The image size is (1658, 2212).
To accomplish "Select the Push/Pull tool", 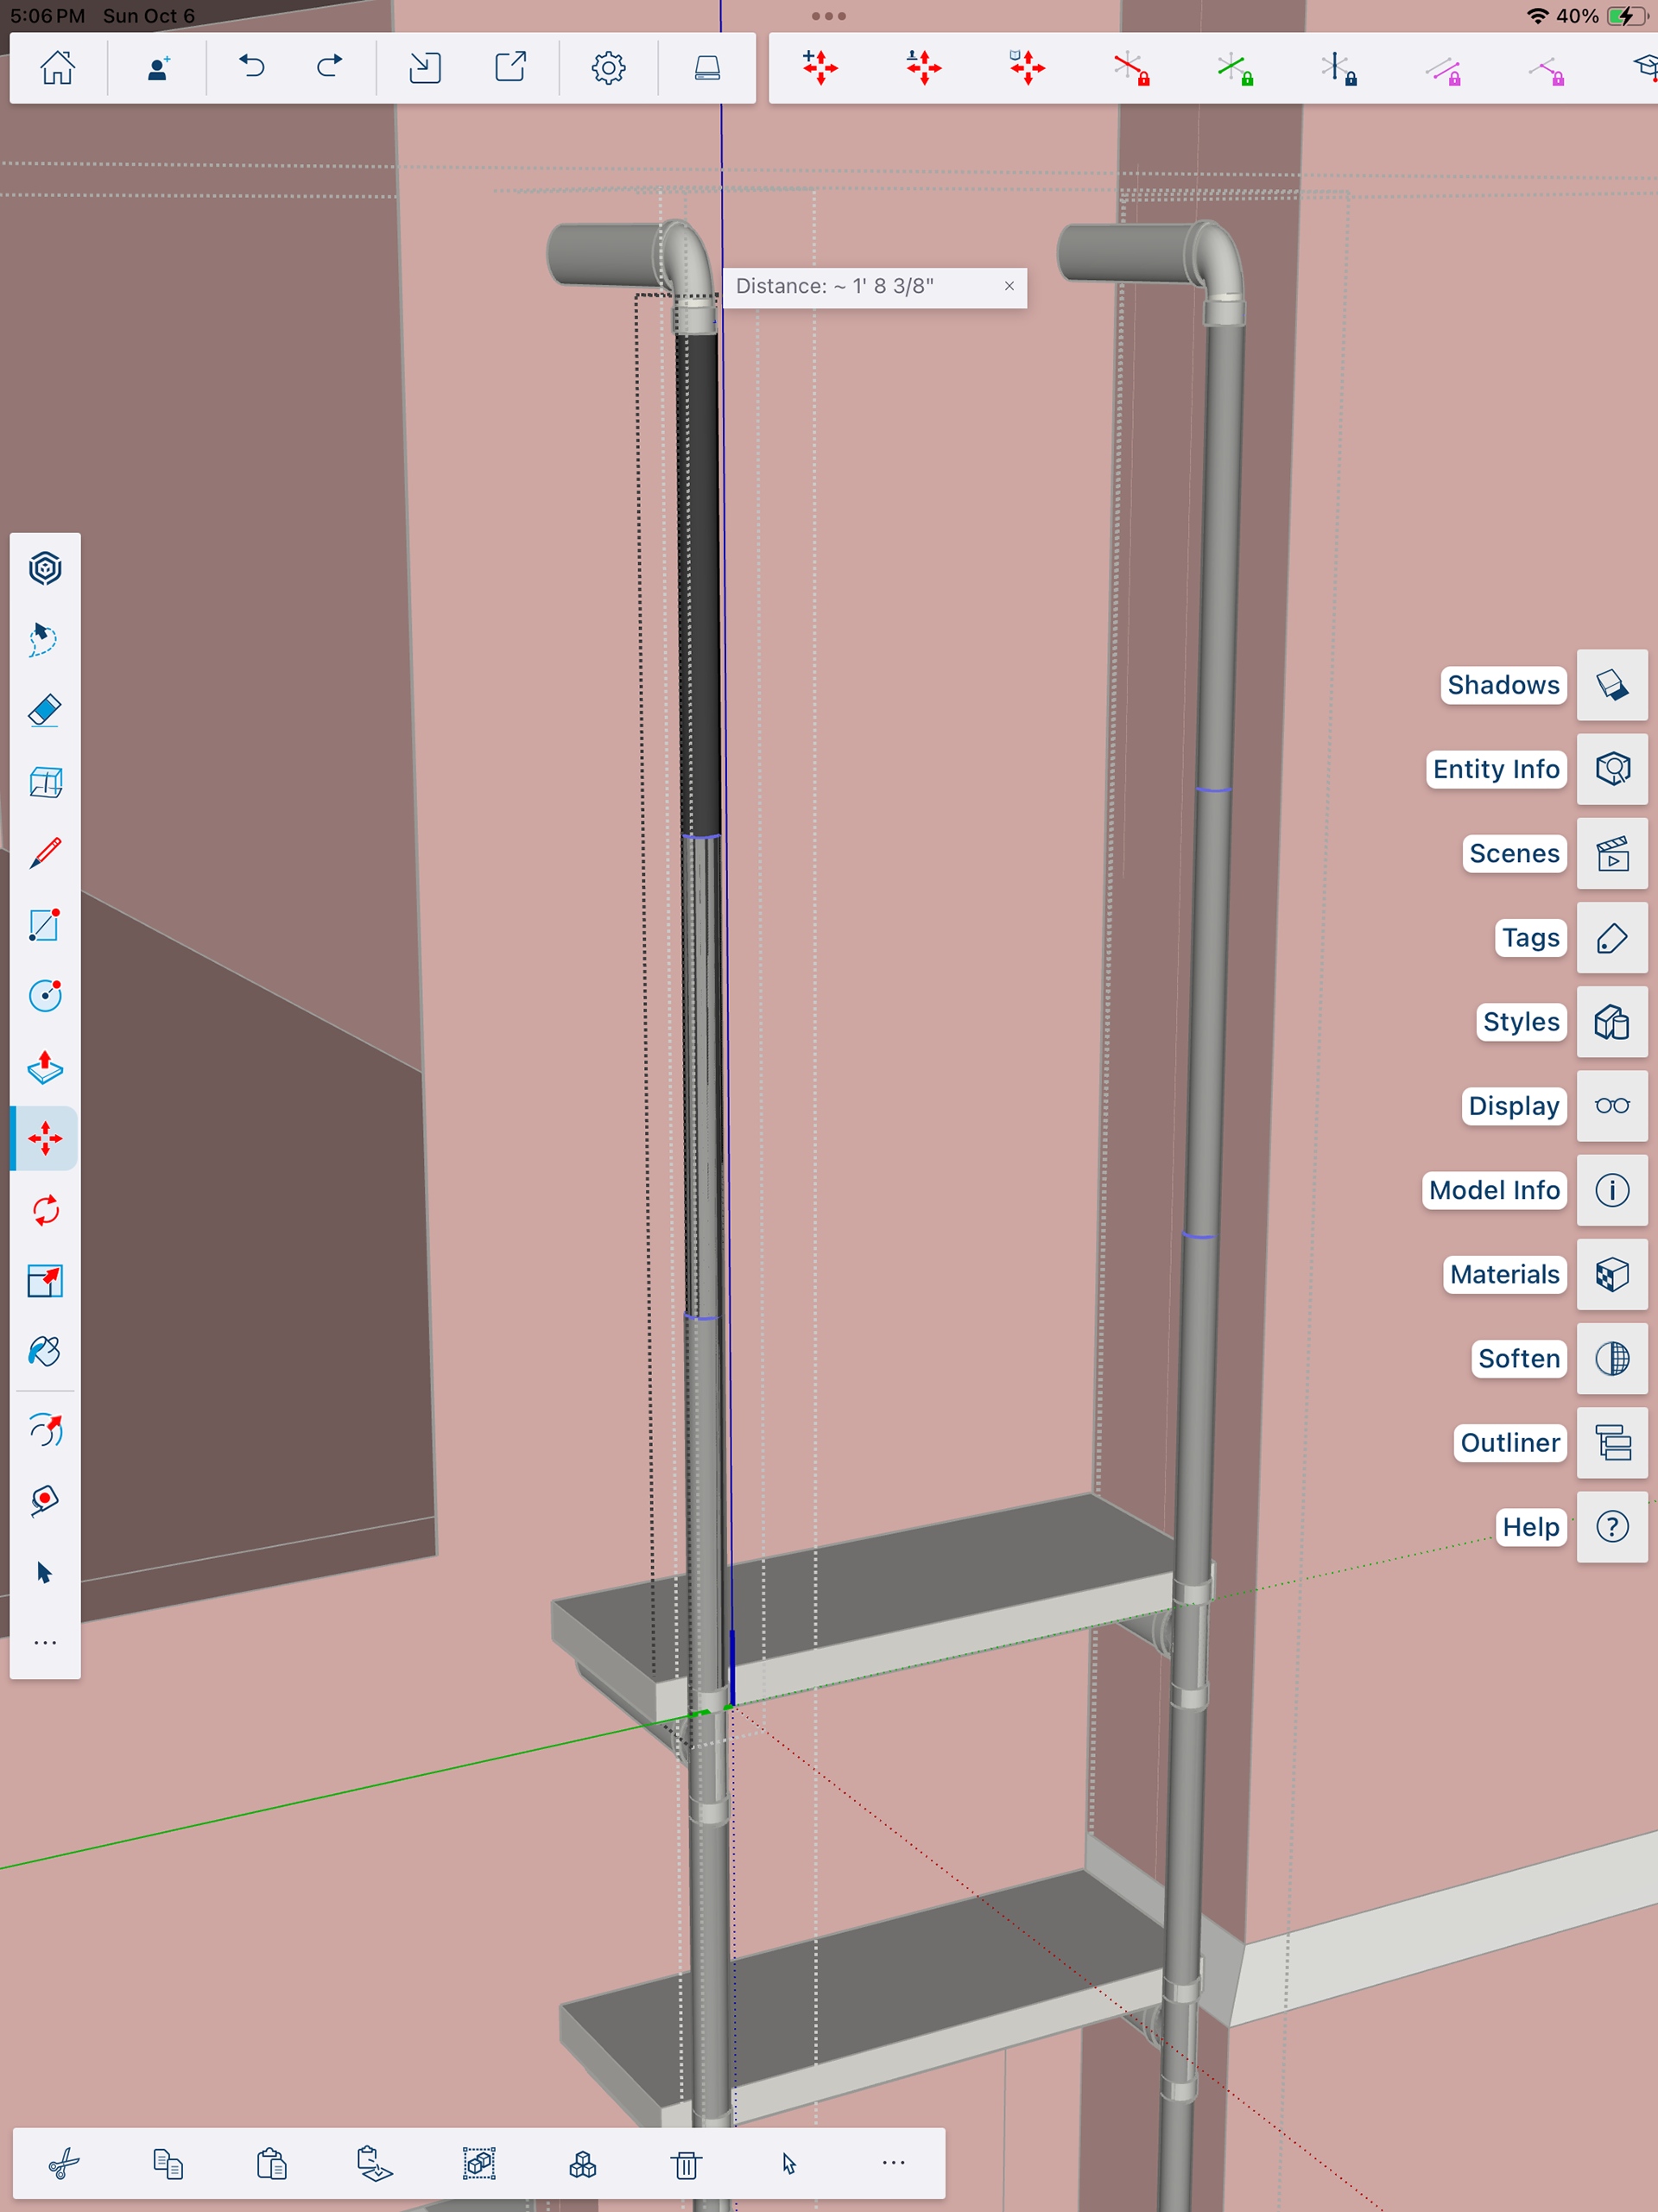I will (45, 1067).
